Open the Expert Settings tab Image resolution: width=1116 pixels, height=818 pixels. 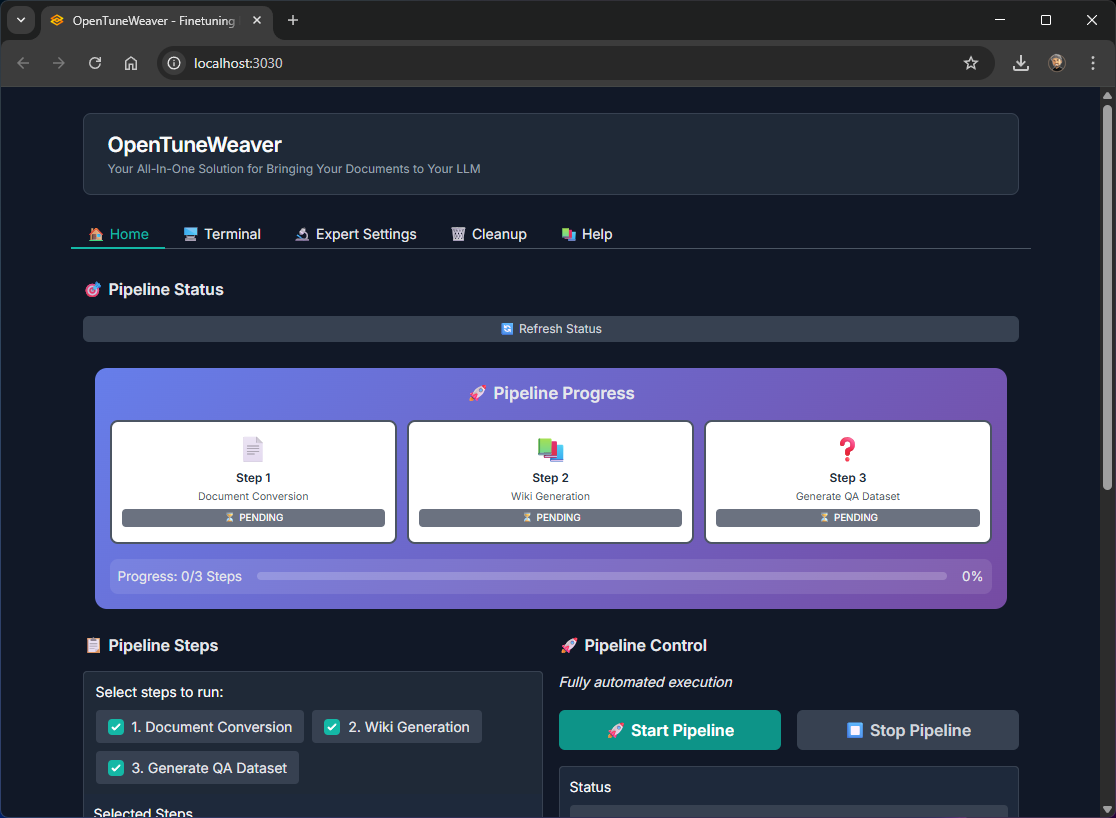[x=355, y=234]
